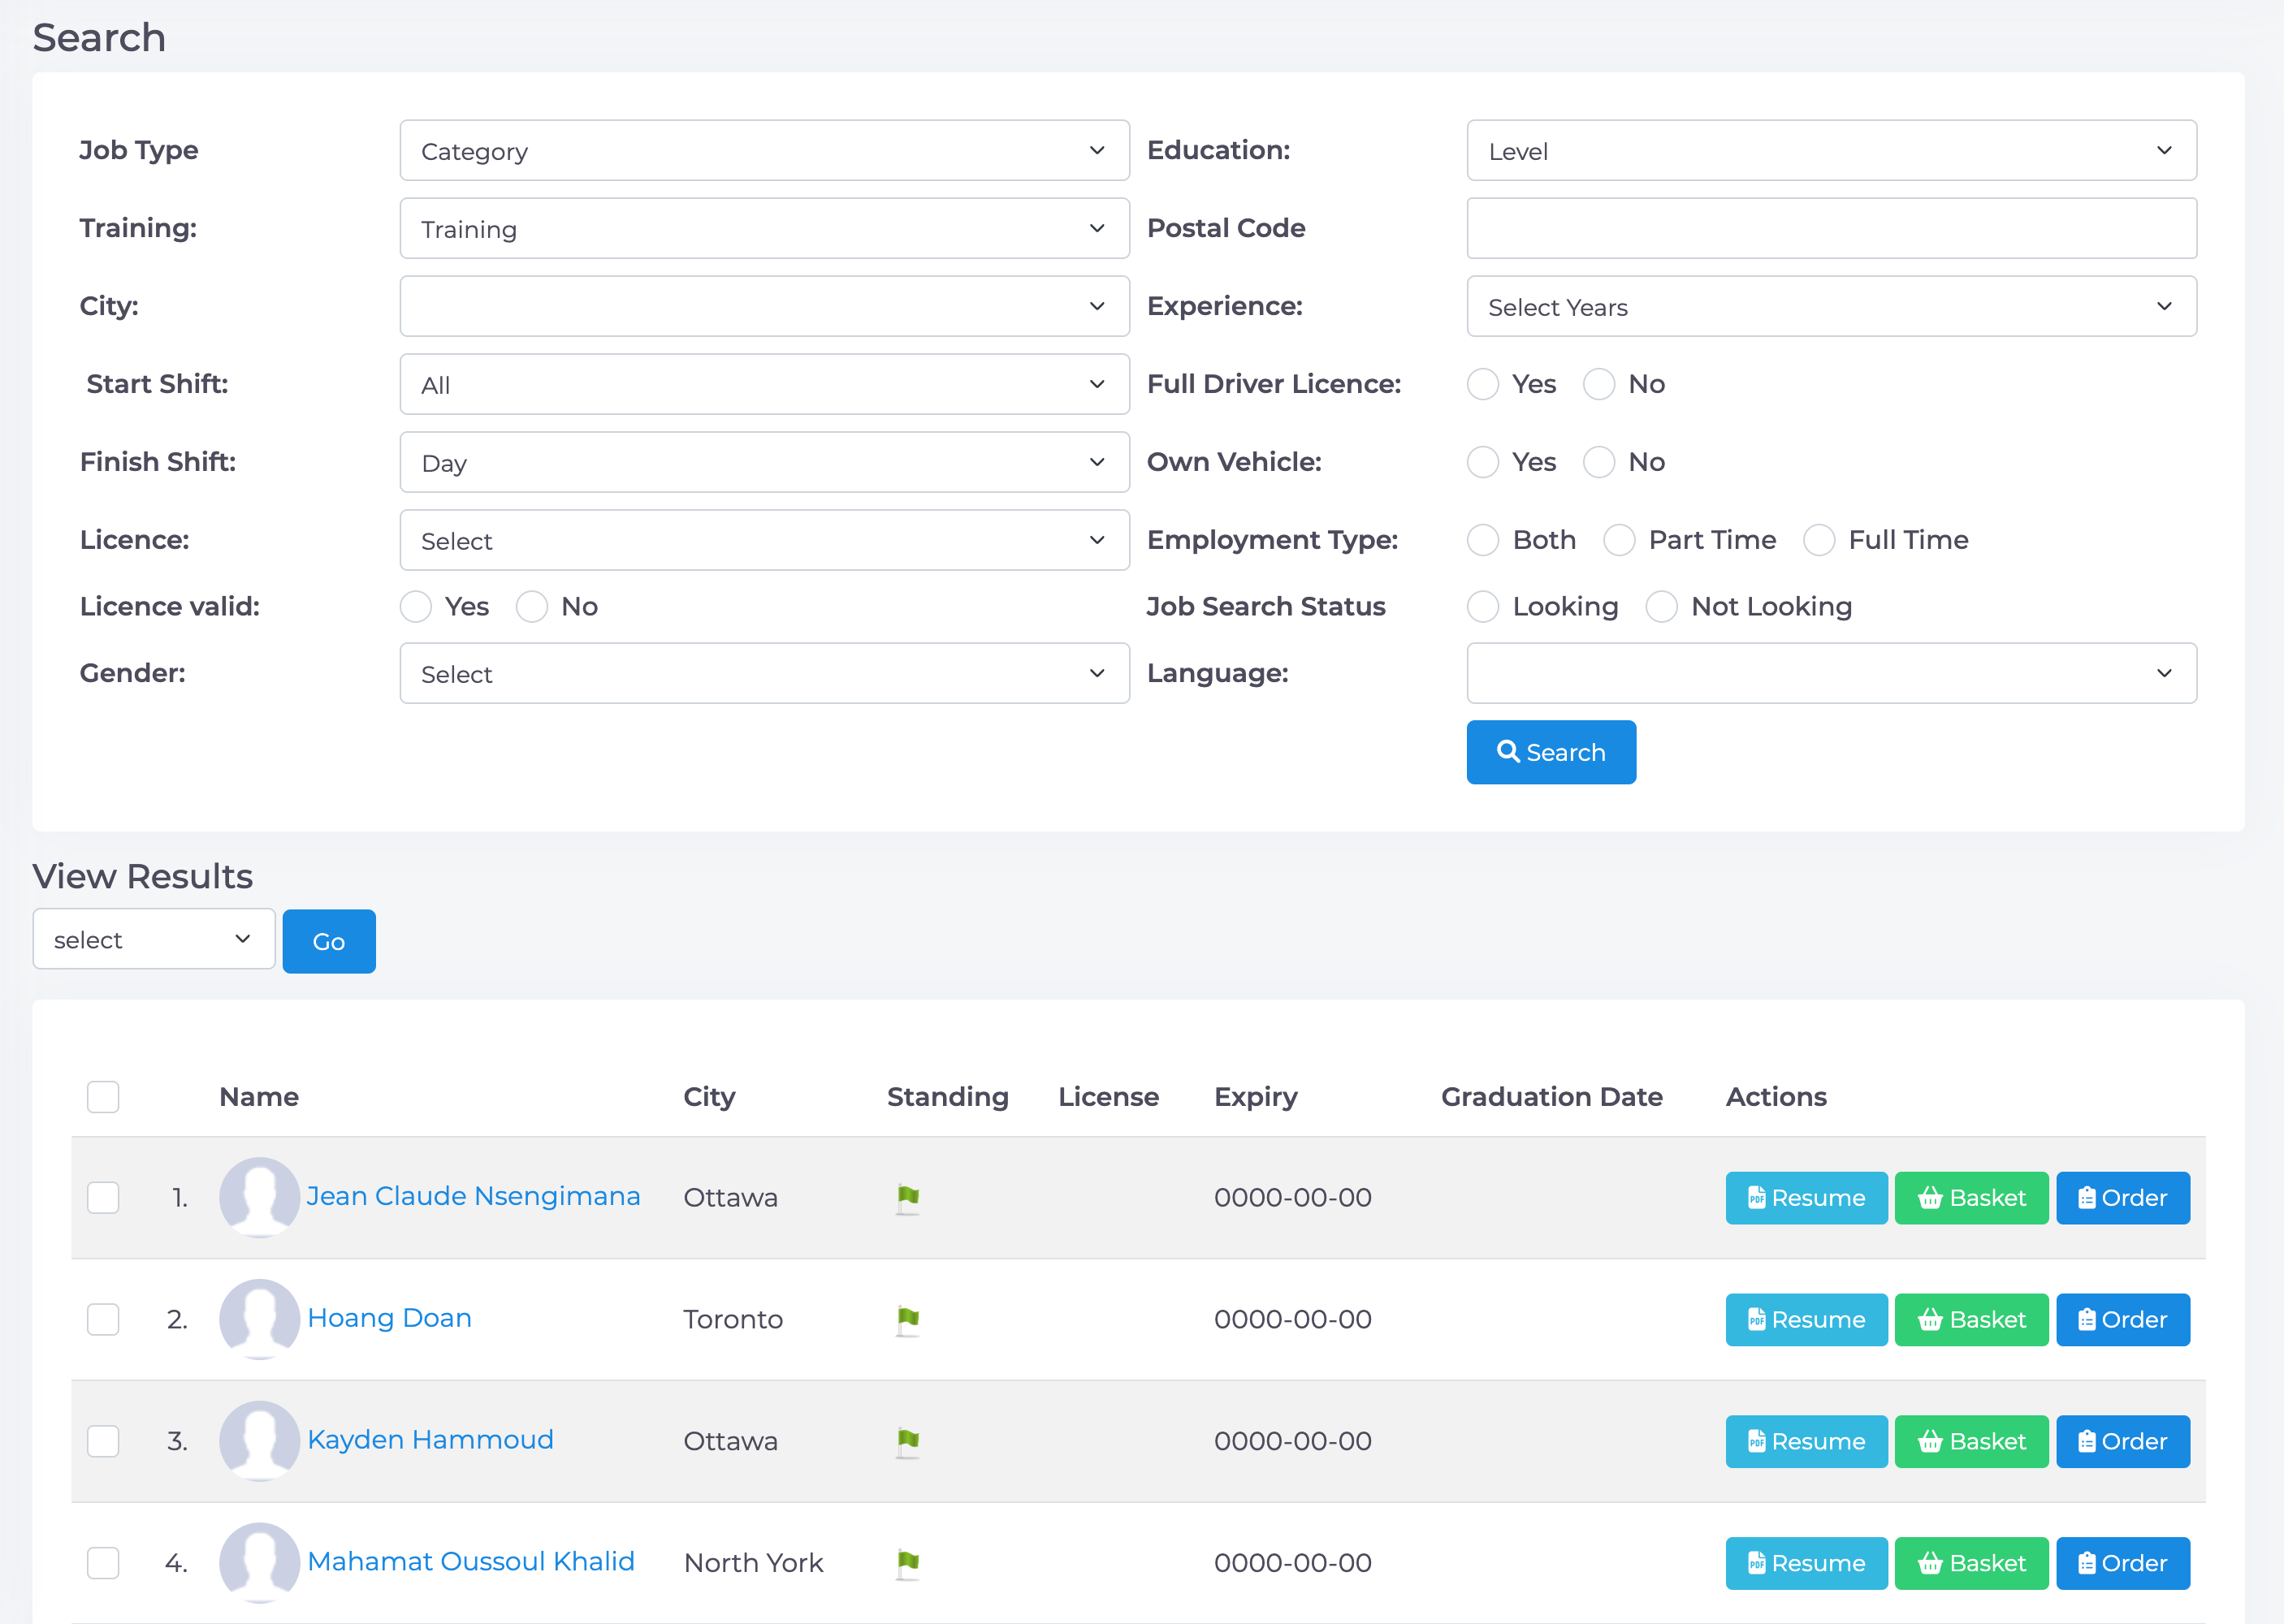The width and height of the screenshot is (2284, 1624).
Task: Open Resume for Jean Claude Nsengimana
Action: pyautogui.click(x=1806, y=1198)
